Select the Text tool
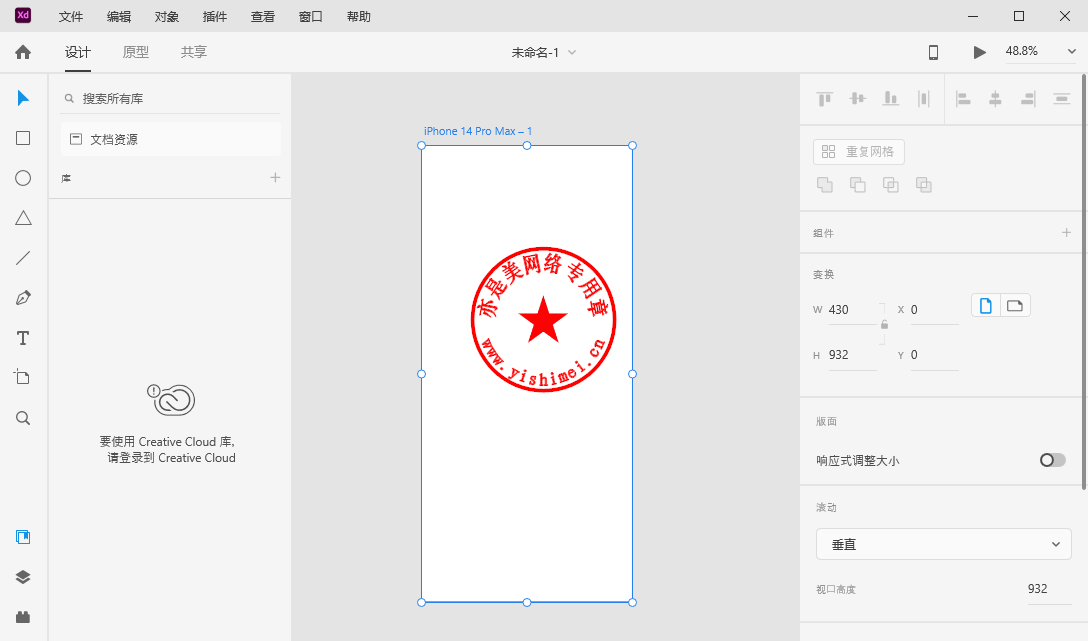Screen dimensions: 1088x641 (23, 338)
